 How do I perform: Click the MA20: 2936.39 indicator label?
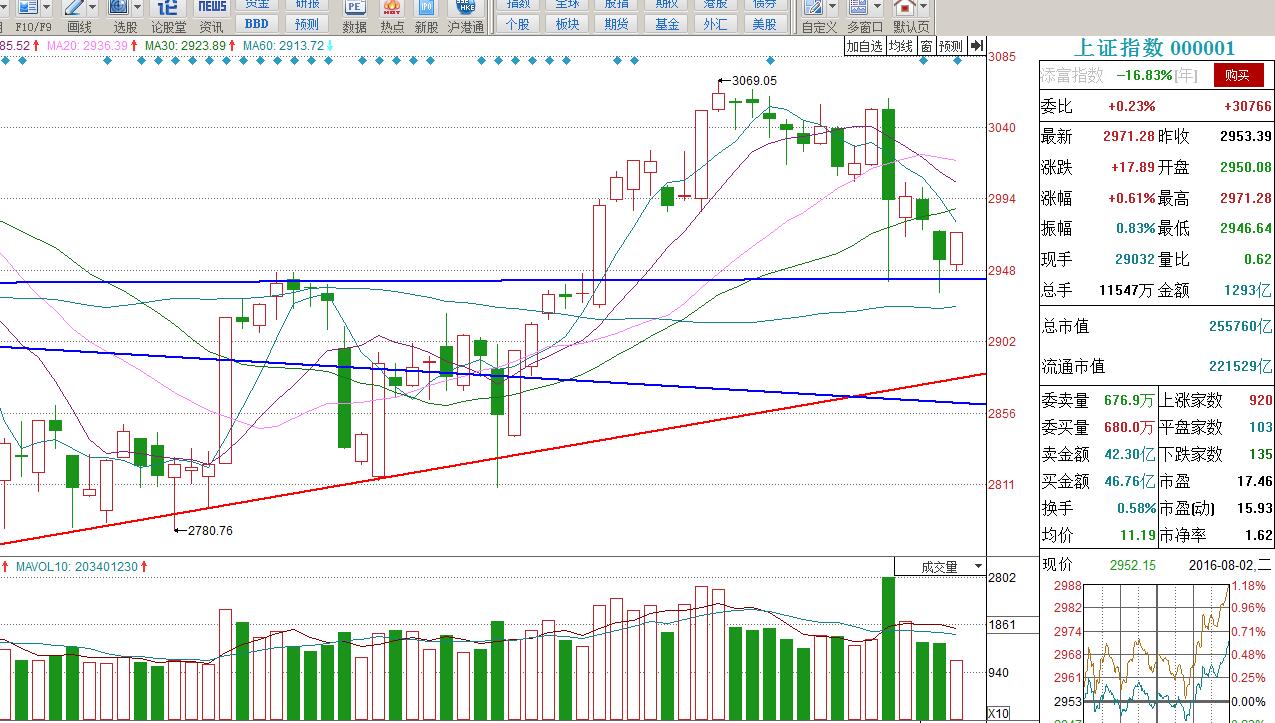86,46
